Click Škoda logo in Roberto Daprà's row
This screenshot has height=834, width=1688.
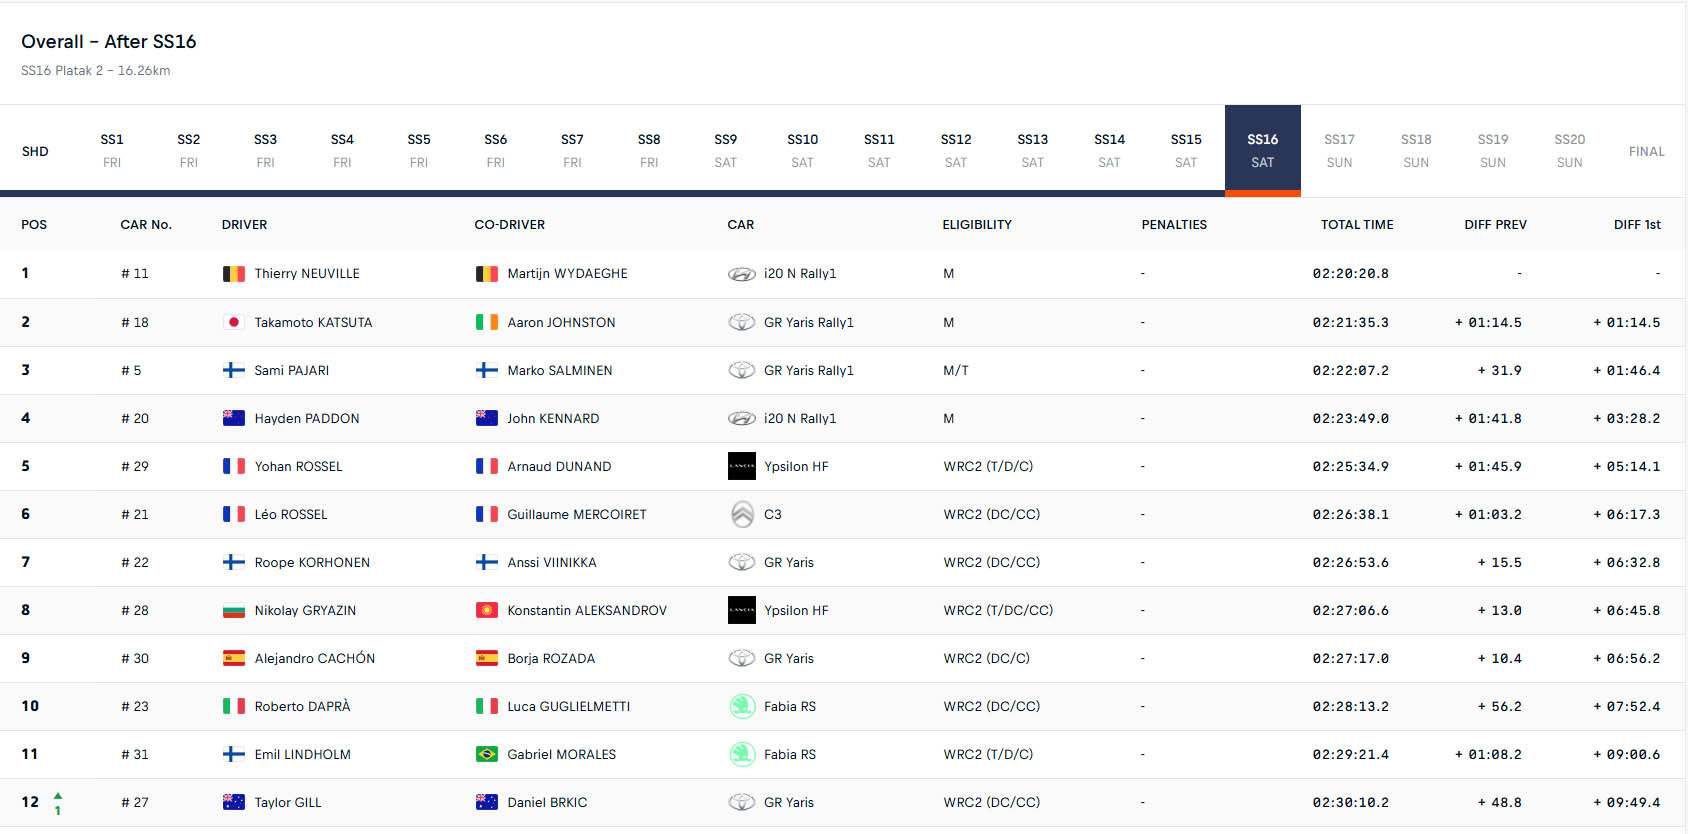tap(741, 706)
